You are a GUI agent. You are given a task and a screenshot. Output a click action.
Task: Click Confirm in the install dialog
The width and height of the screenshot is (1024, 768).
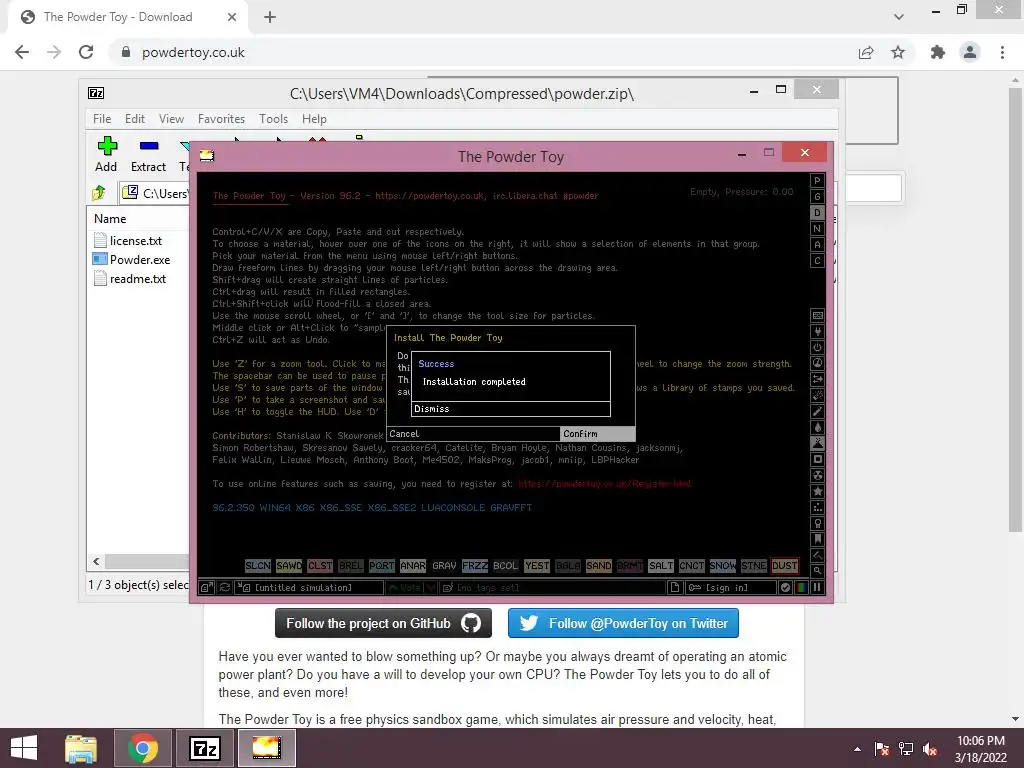tap(598, 434)
